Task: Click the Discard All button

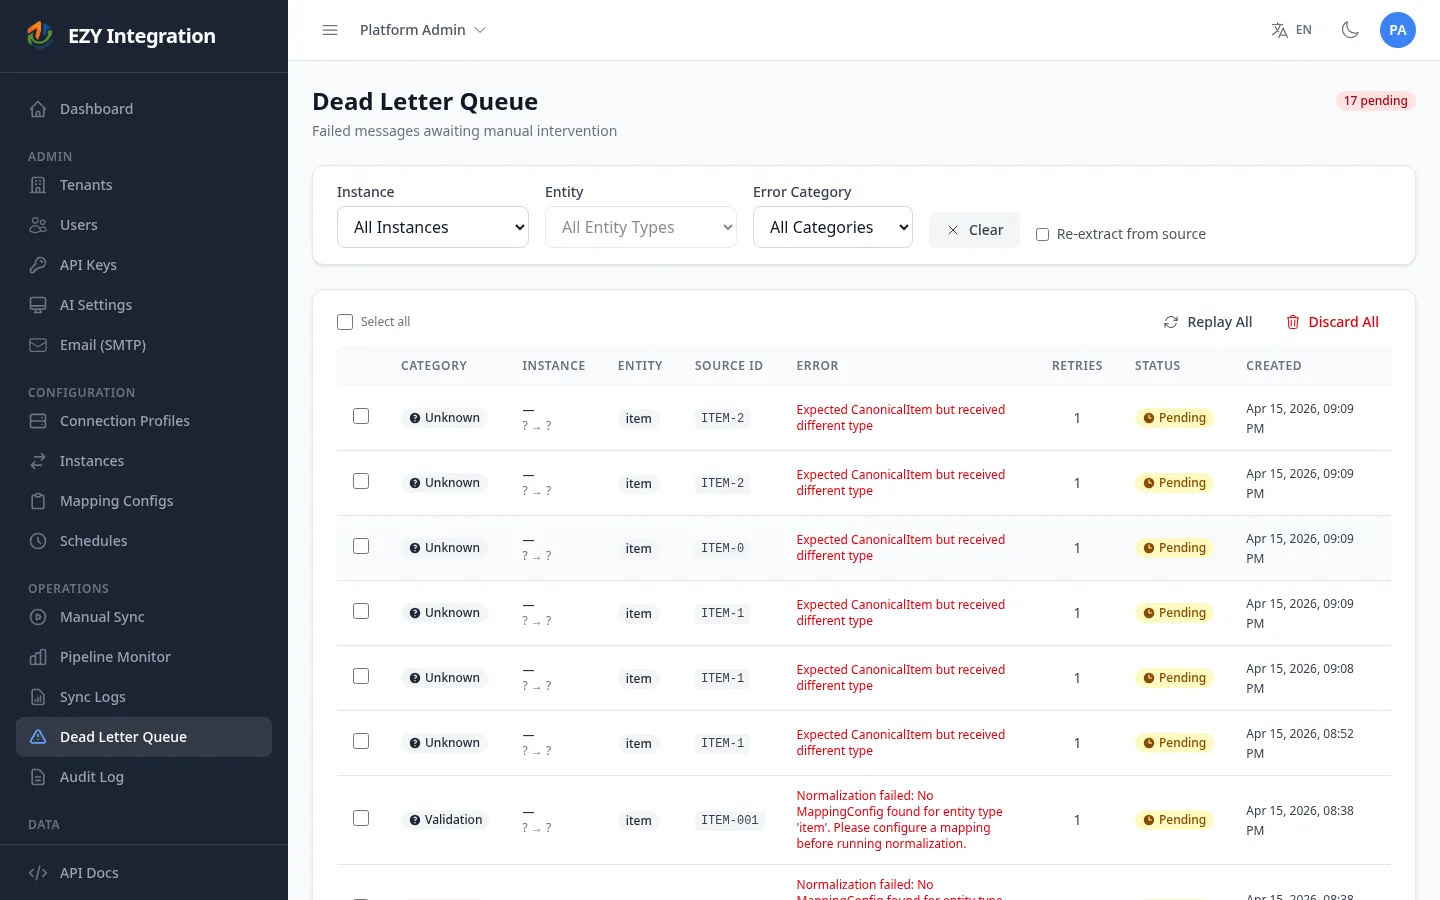Action: [x=1332, y=322]
